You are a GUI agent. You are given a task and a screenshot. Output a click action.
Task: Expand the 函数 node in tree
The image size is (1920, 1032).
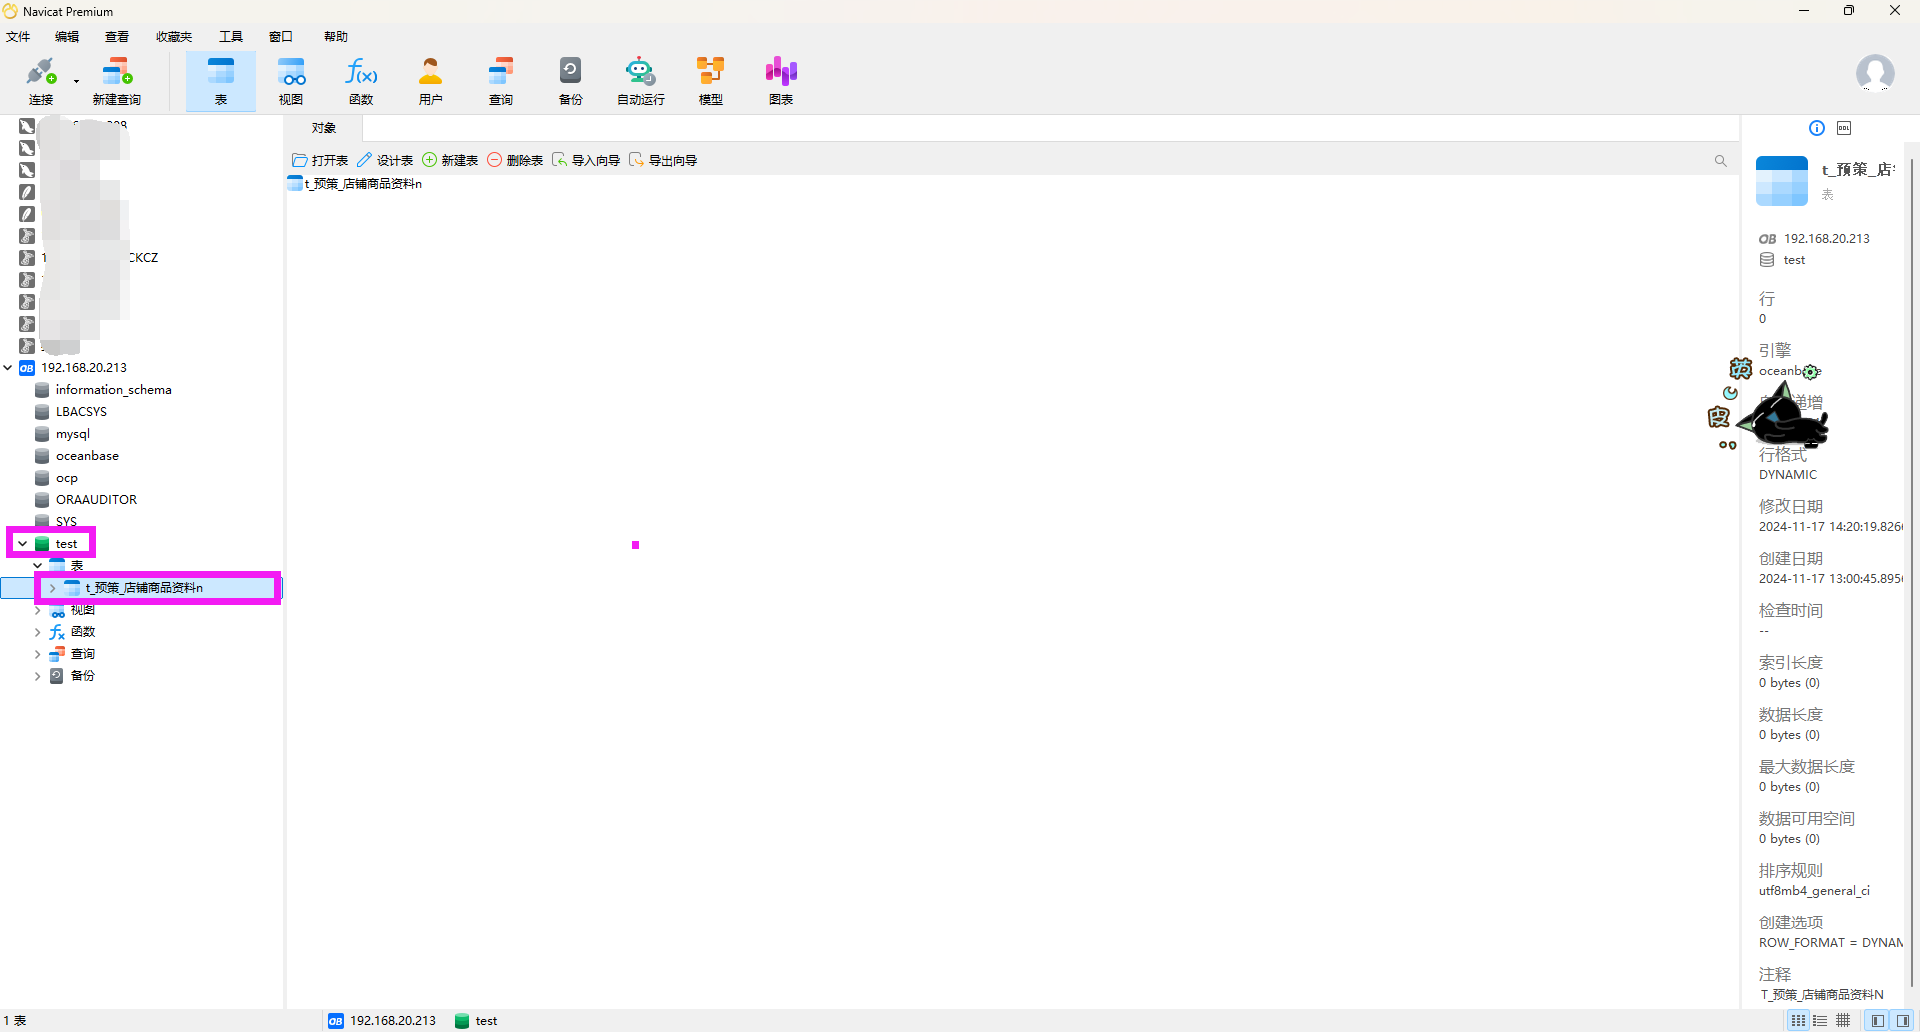[37, 632]
